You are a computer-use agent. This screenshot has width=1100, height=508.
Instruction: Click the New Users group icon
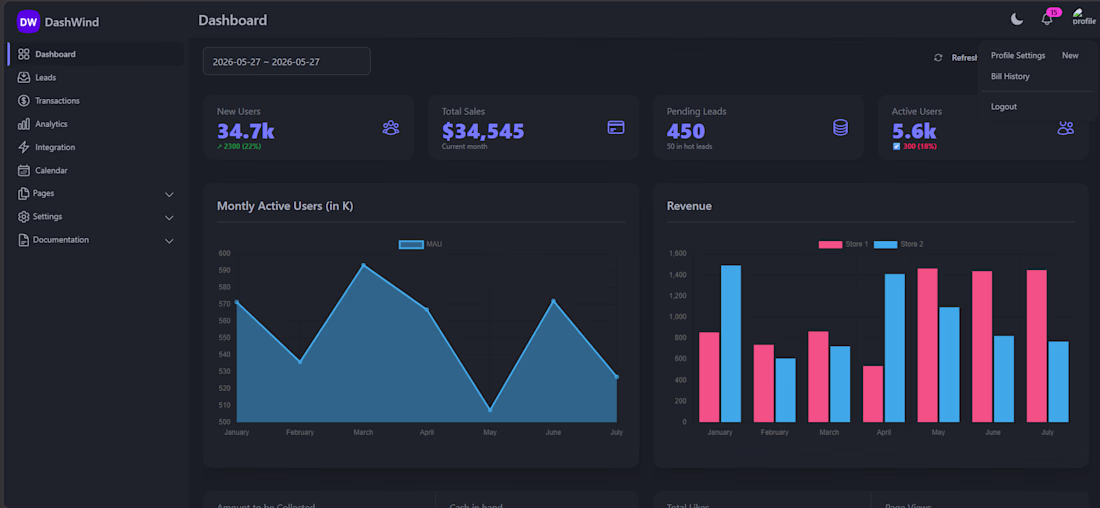click(391, 128)
